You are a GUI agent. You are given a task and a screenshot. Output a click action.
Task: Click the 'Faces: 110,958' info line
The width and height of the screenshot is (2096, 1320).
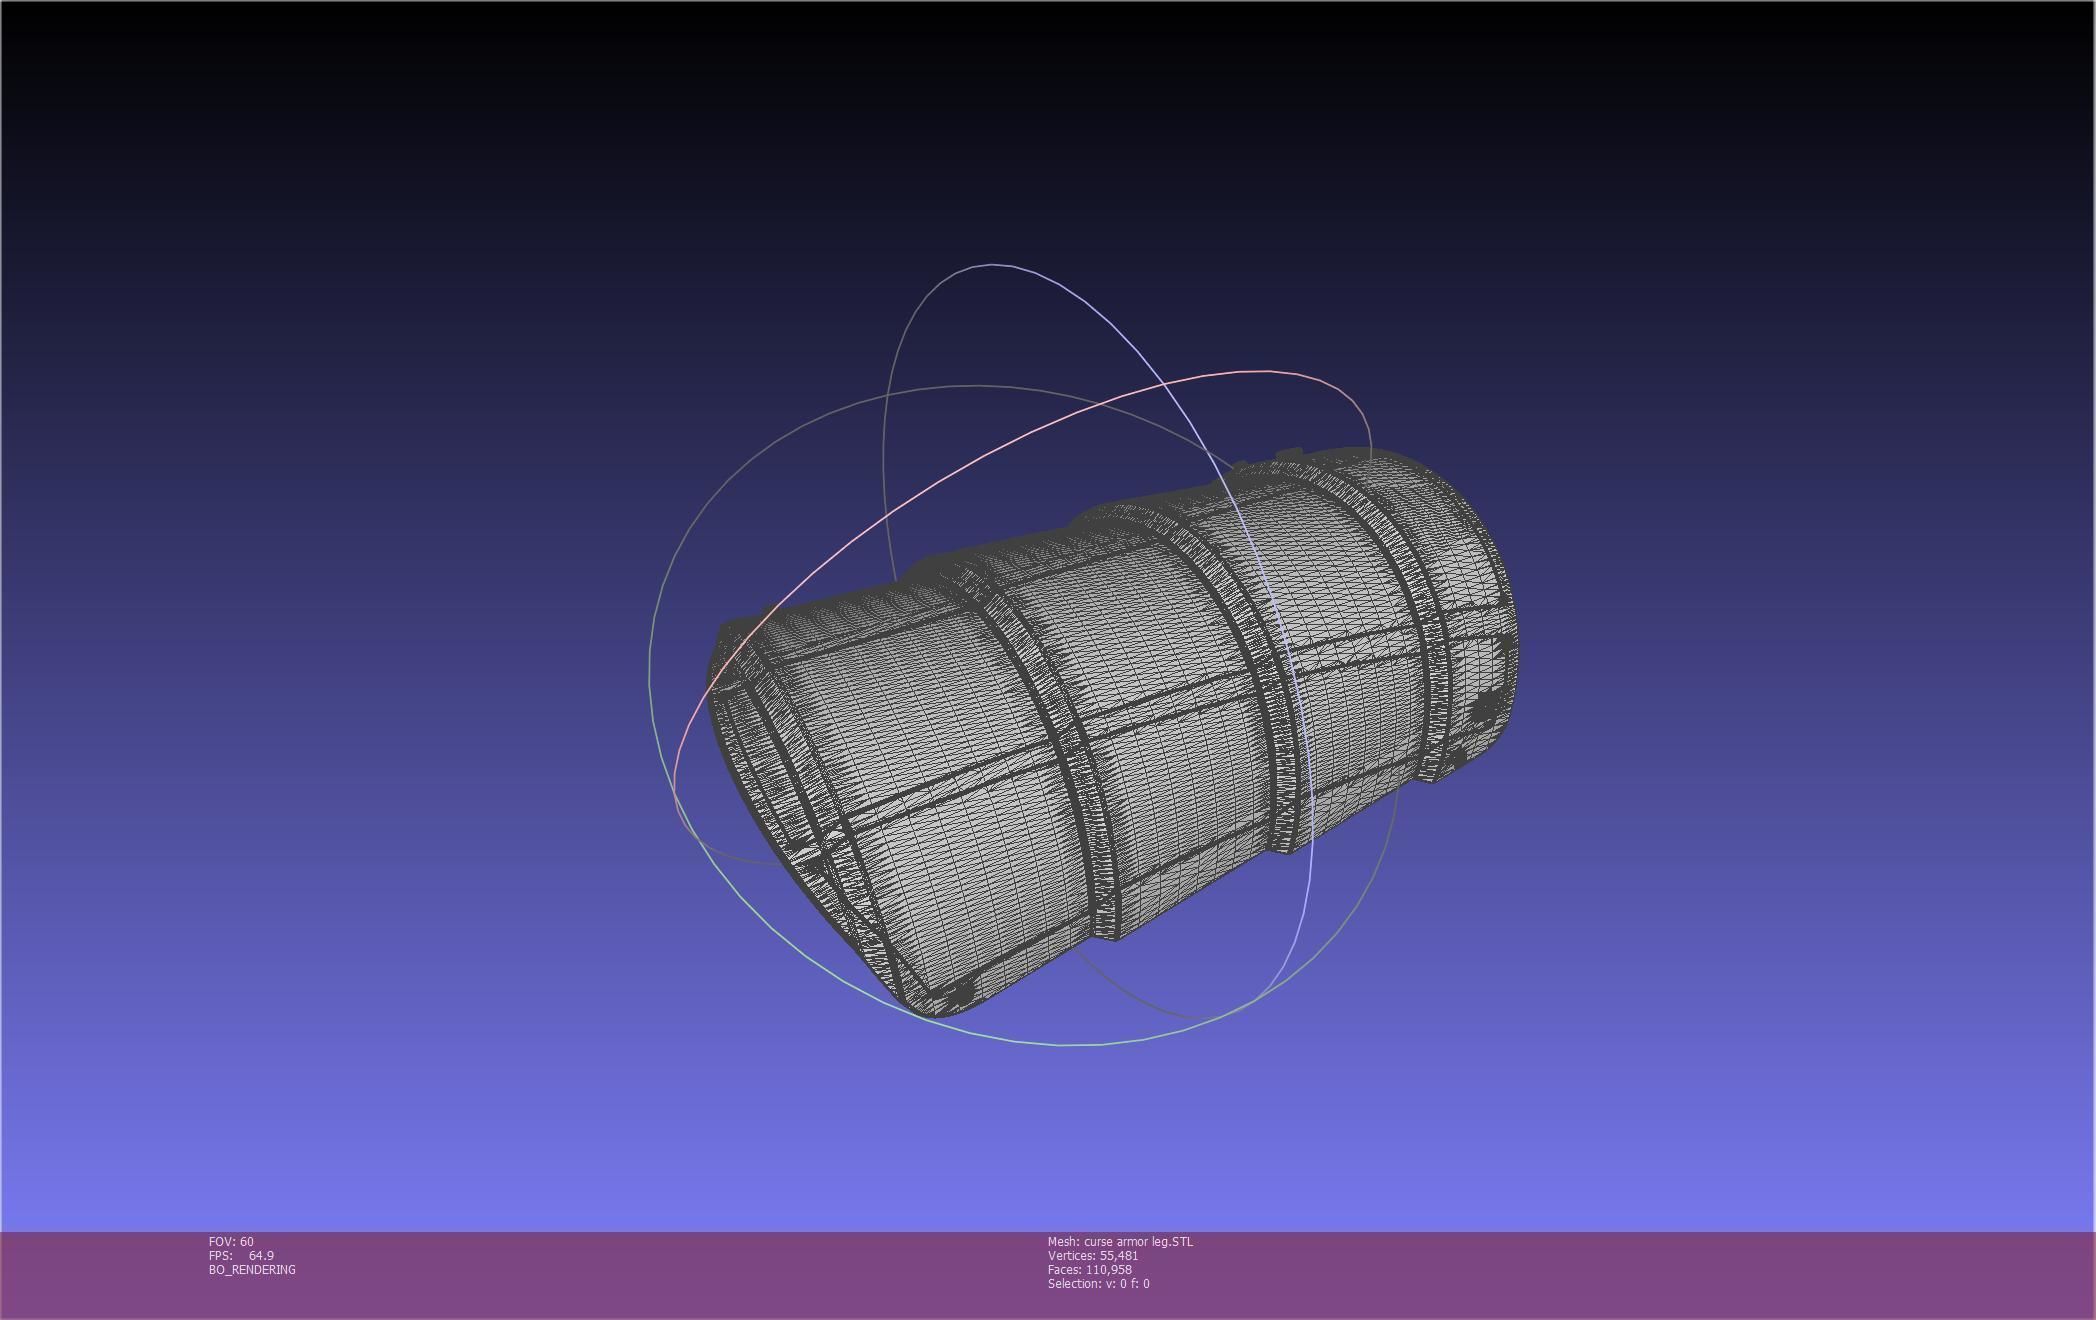click(1090, 1270)
